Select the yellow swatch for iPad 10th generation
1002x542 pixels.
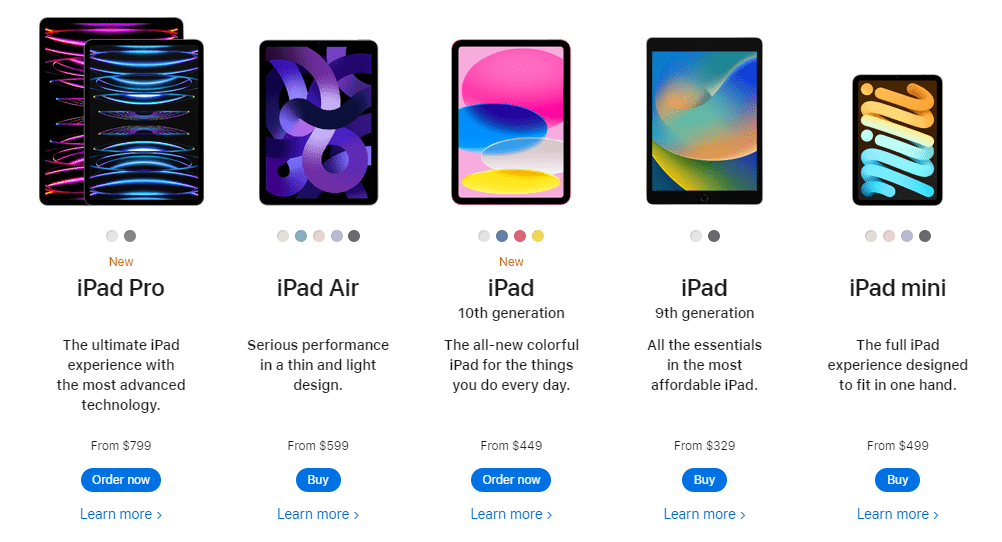pyautogui.click(x=537, y=236)
